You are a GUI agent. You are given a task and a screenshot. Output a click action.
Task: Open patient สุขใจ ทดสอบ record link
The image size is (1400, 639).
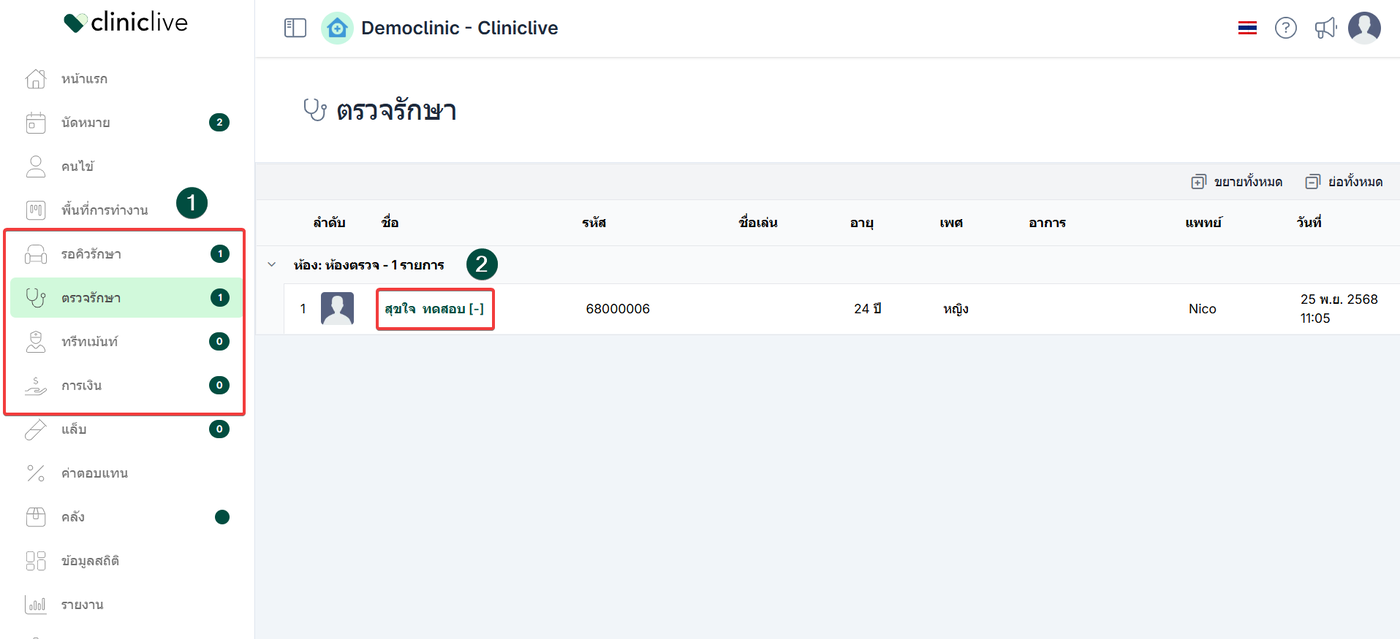point(434,309)
